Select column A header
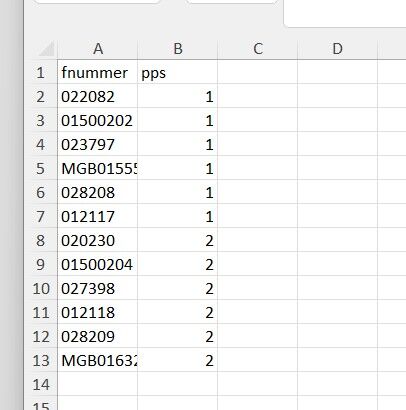 click(x=98, y=49)
